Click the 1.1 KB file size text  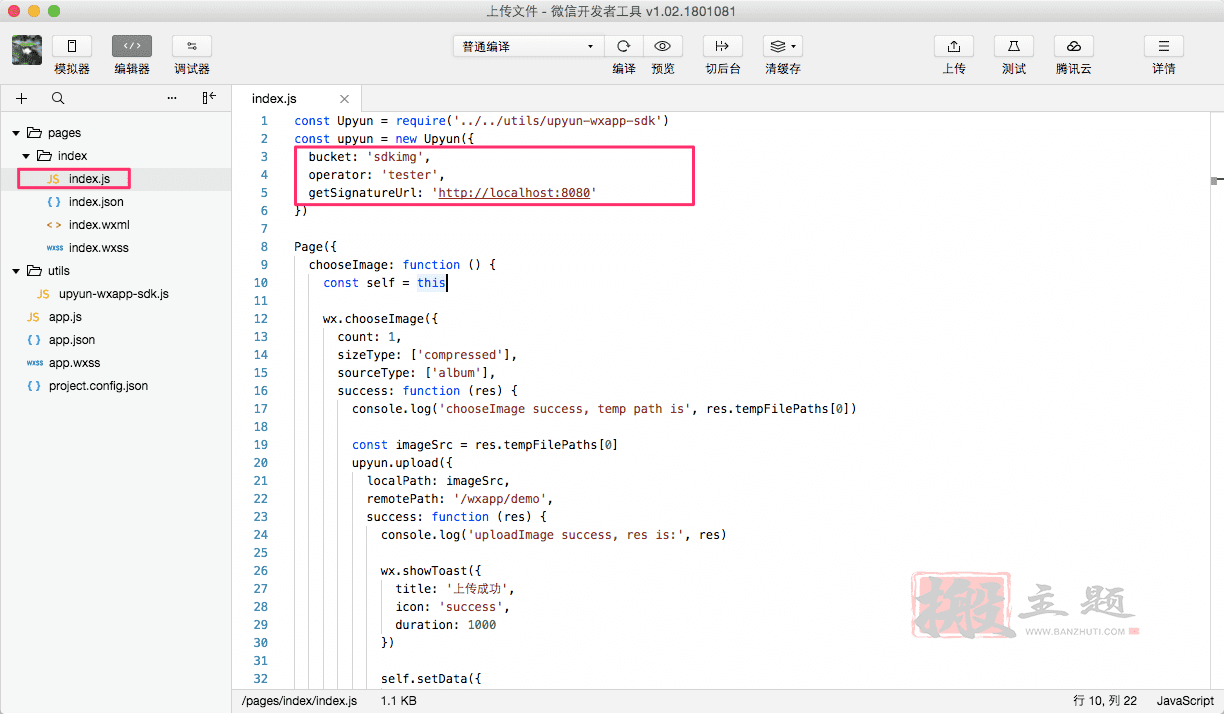[398, 701]
